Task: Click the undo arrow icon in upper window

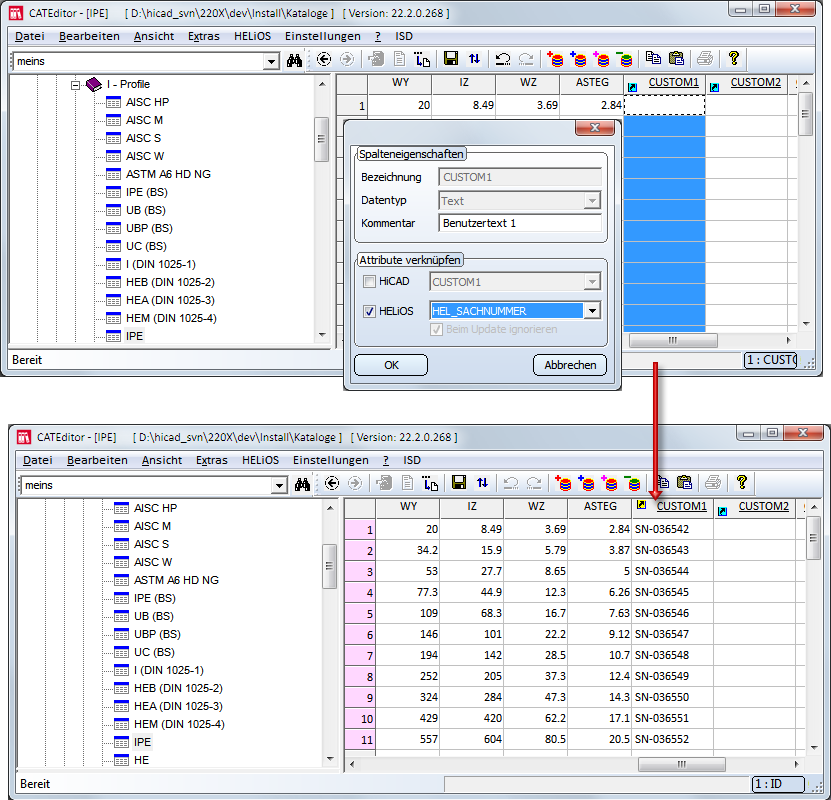Action: tap(502, 60)
